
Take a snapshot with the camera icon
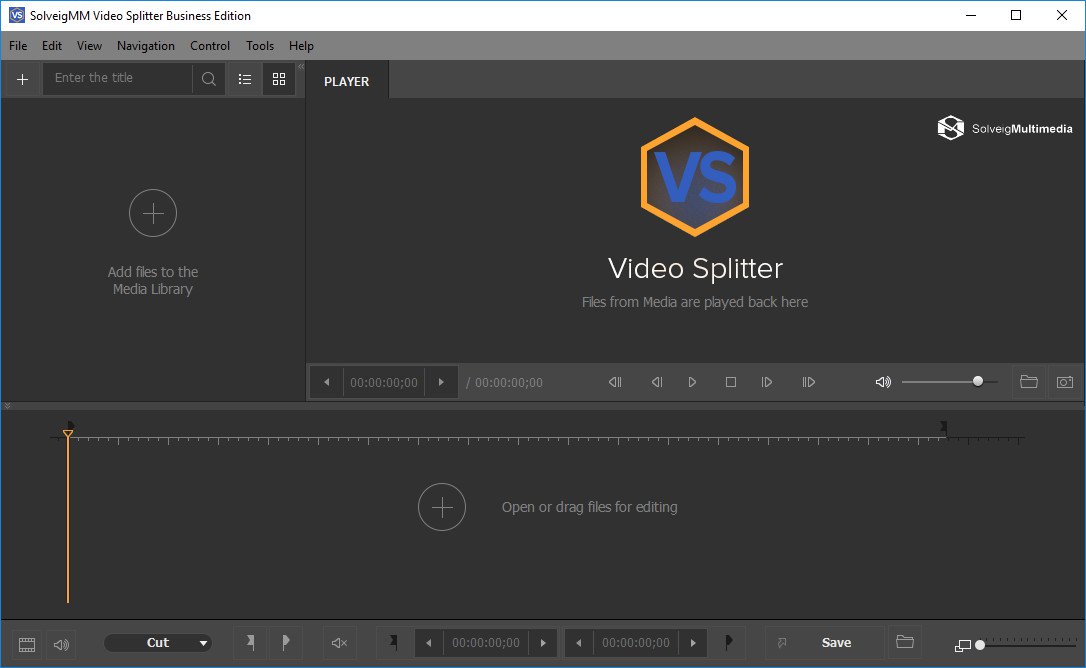[x=1065, y=382]
